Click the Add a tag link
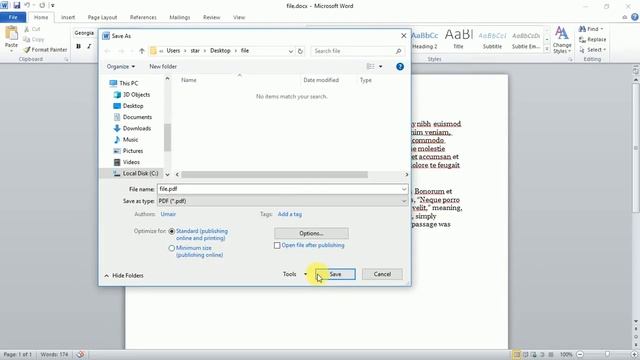Screen dimensions: 640x360 (290, 214)
